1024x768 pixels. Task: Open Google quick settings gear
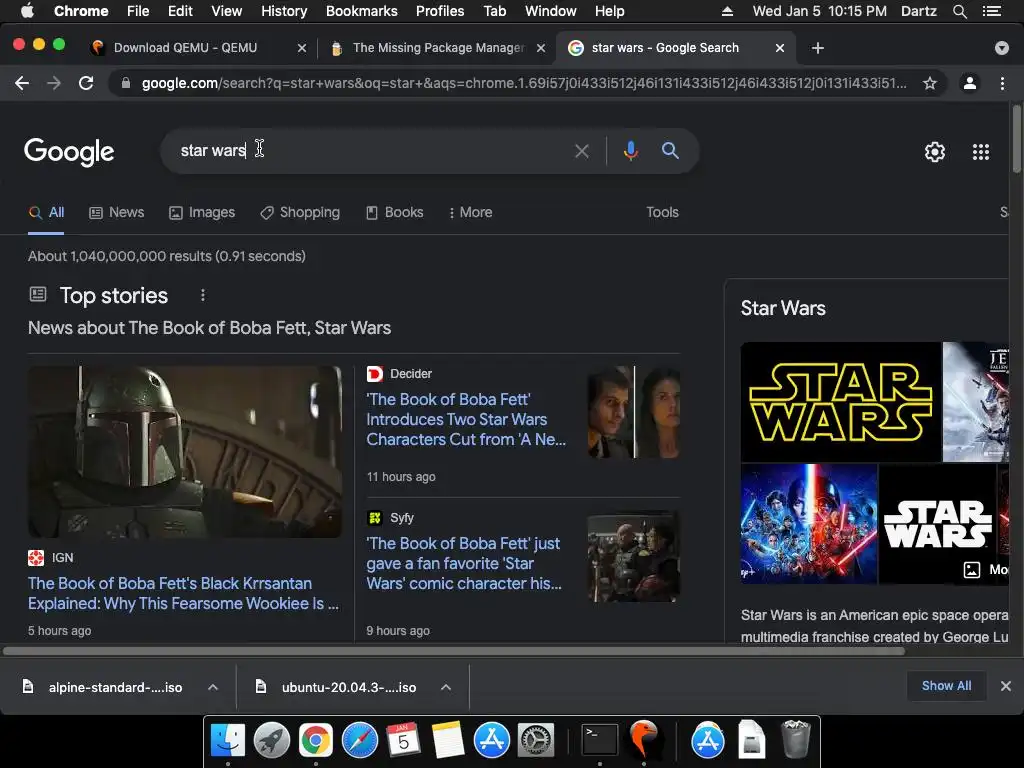coord(935,152)
